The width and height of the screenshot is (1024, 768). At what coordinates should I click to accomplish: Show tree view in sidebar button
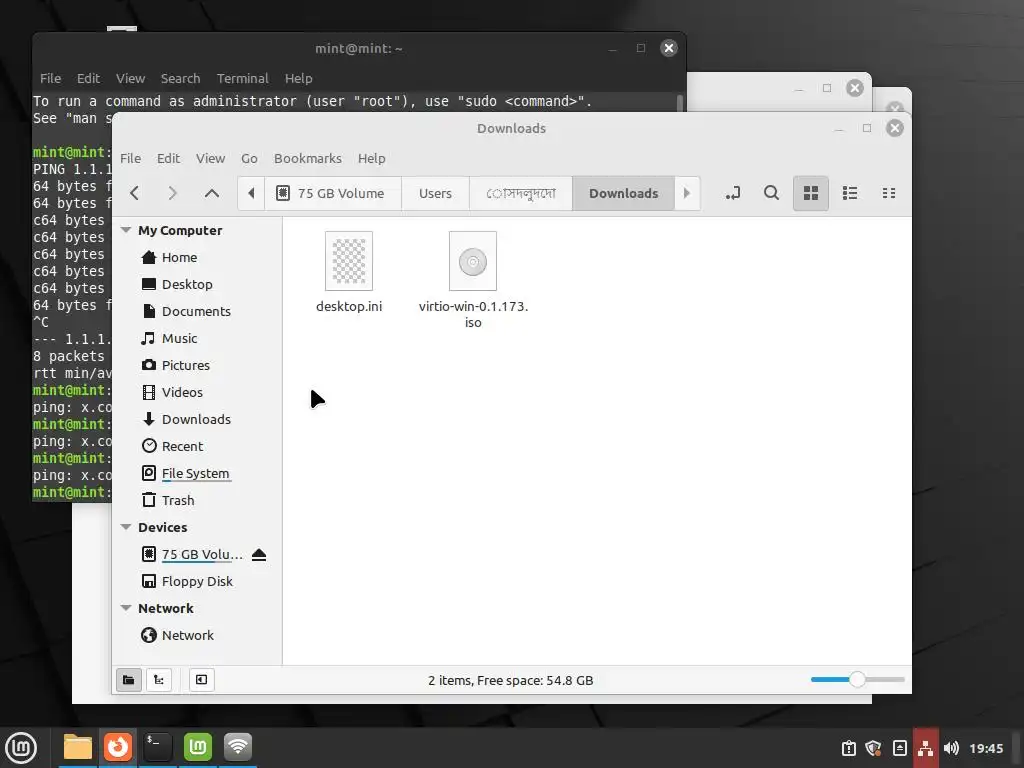[x=159, y=680]
